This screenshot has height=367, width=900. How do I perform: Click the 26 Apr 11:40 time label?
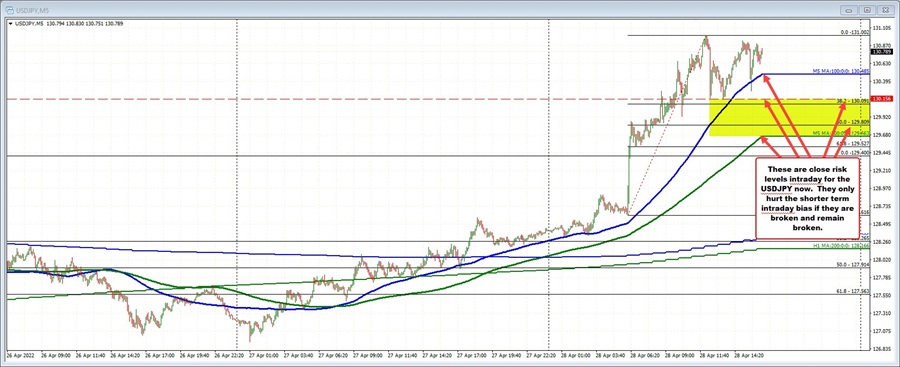click(91, 356)
